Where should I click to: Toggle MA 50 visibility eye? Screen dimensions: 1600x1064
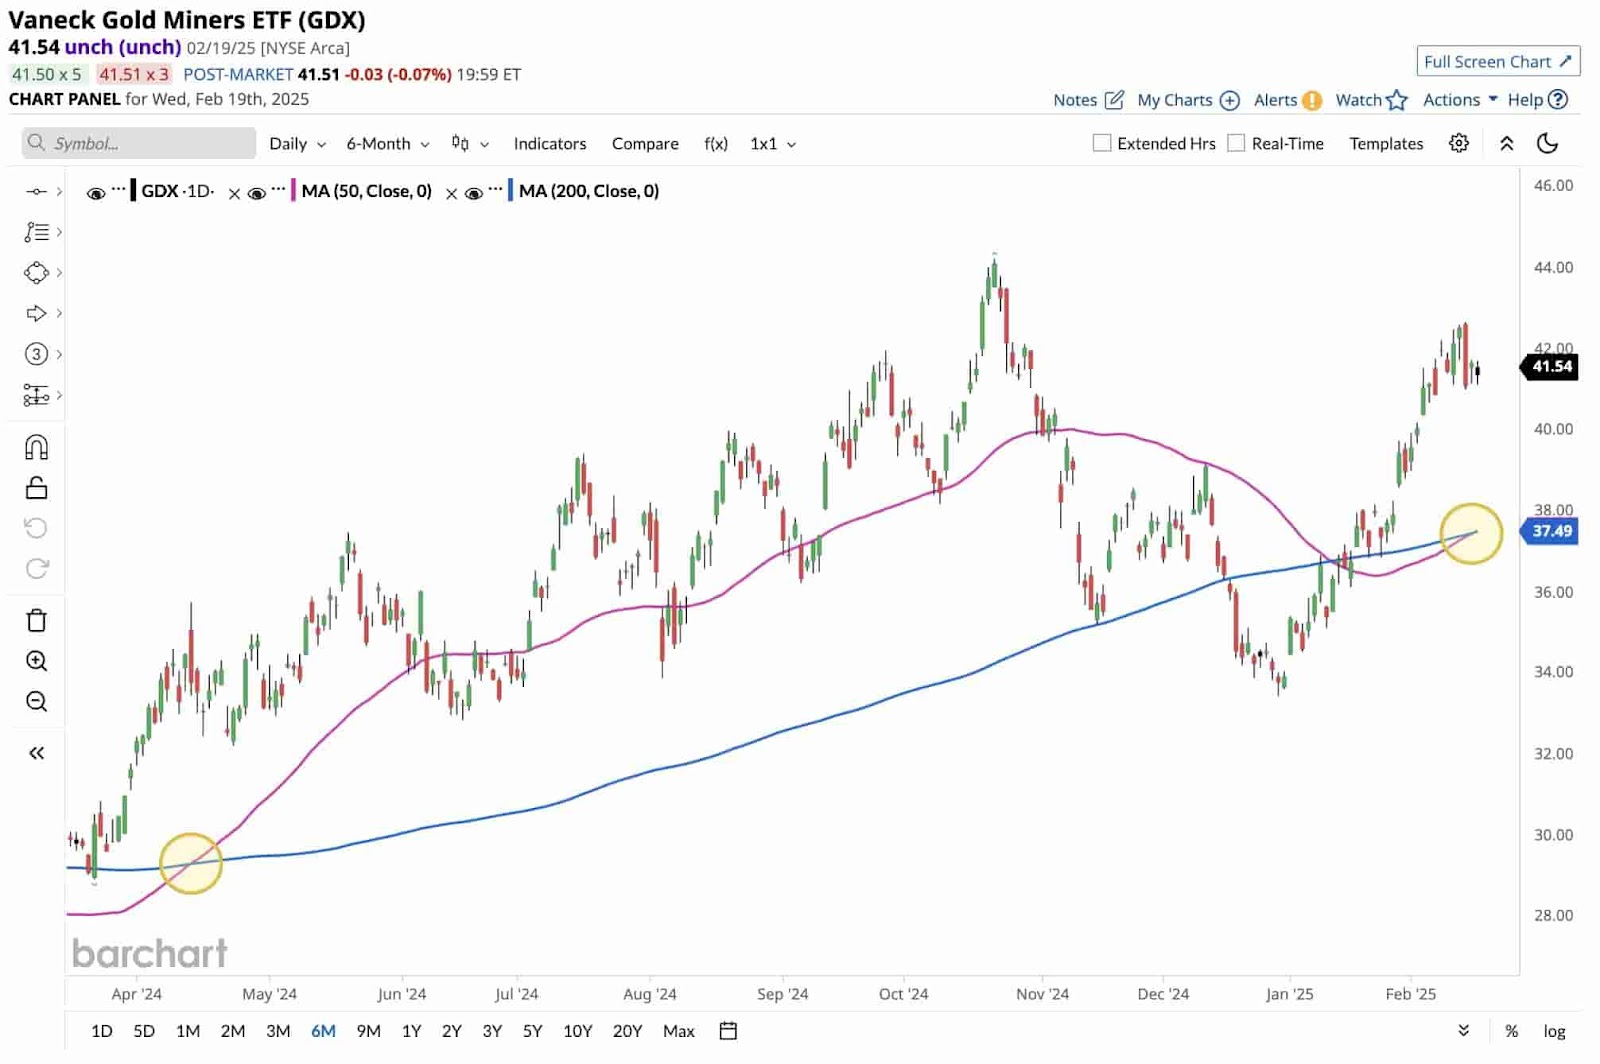point(257,193)
